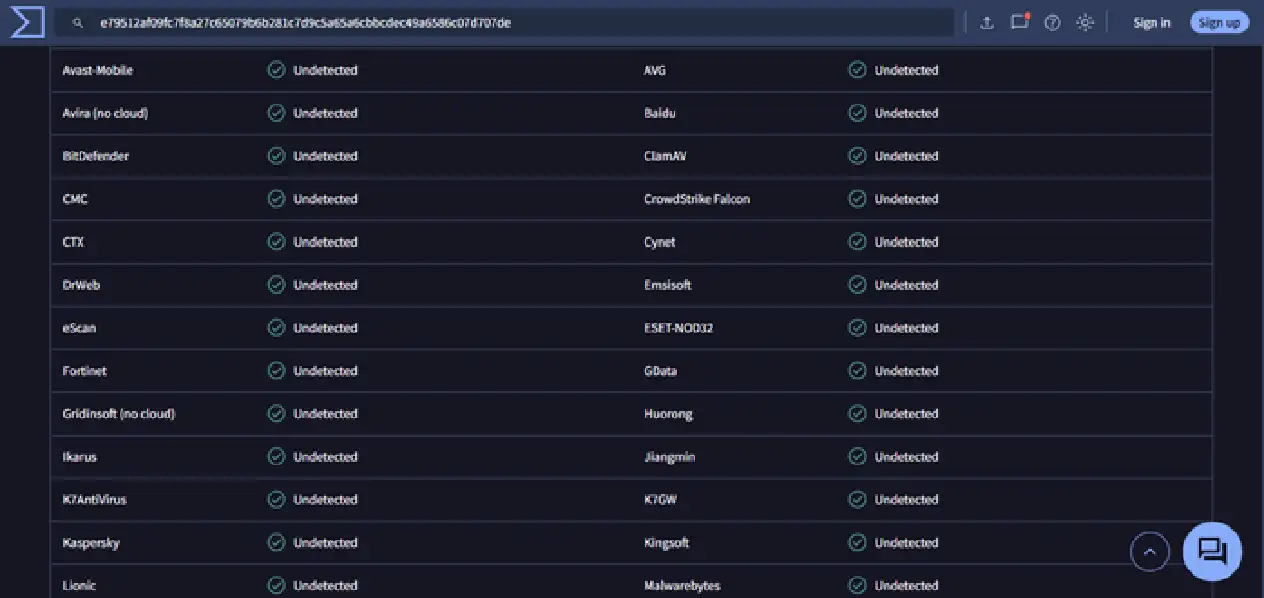Open the help question mark icon

[x=1052, y=23]
